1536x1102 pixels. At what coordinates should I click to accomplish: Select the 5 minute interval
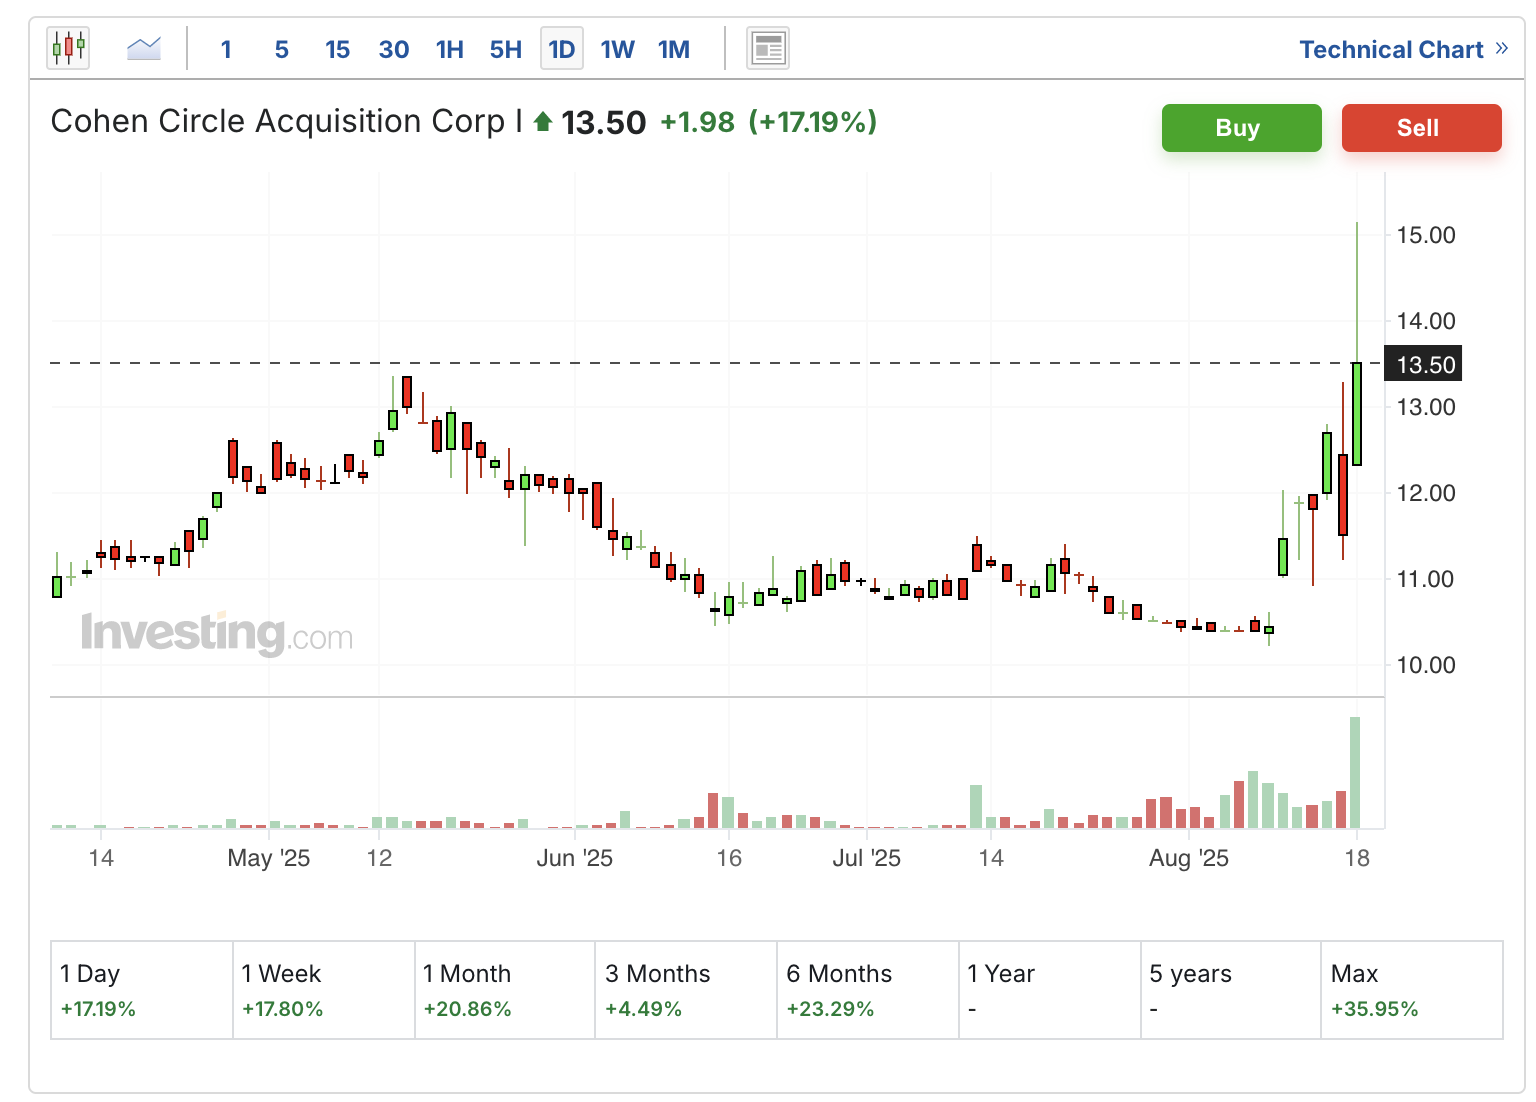(281, 49)
